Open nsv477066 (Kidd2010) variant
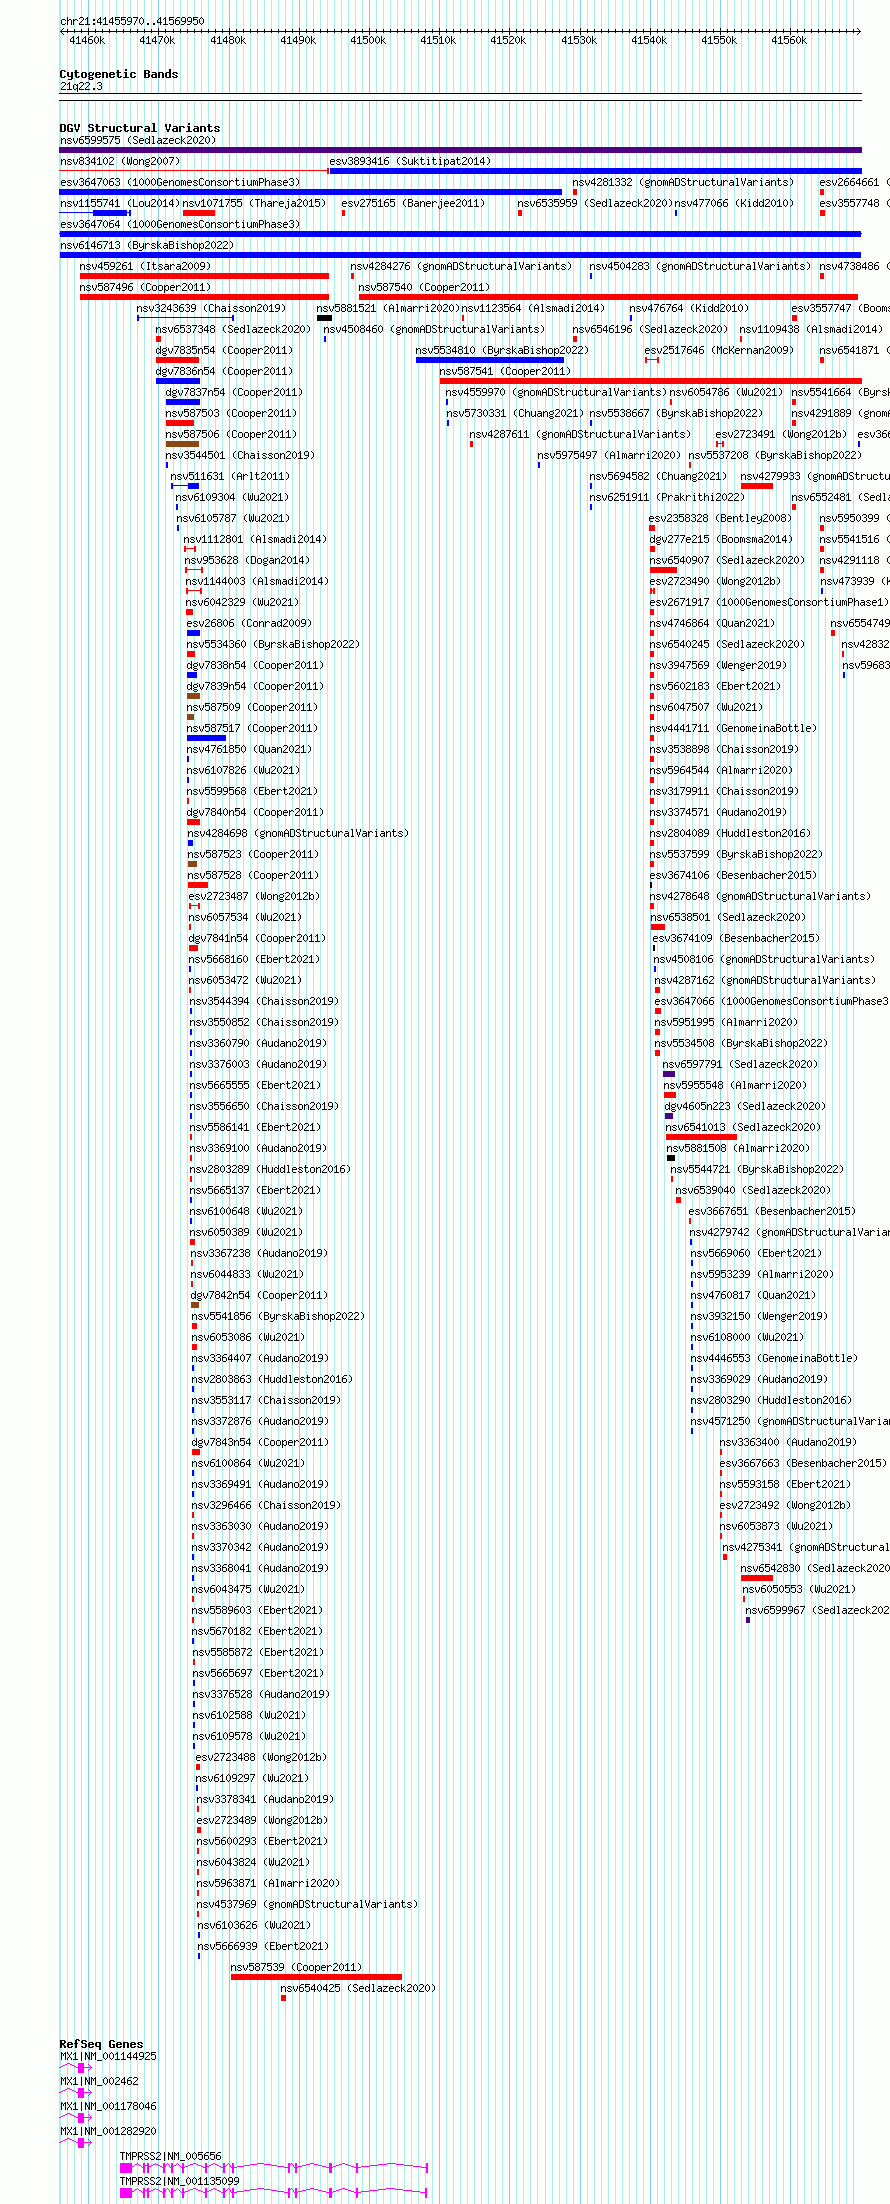The width and height of the screenshot is (890, 2204). (x=734, y=203)
